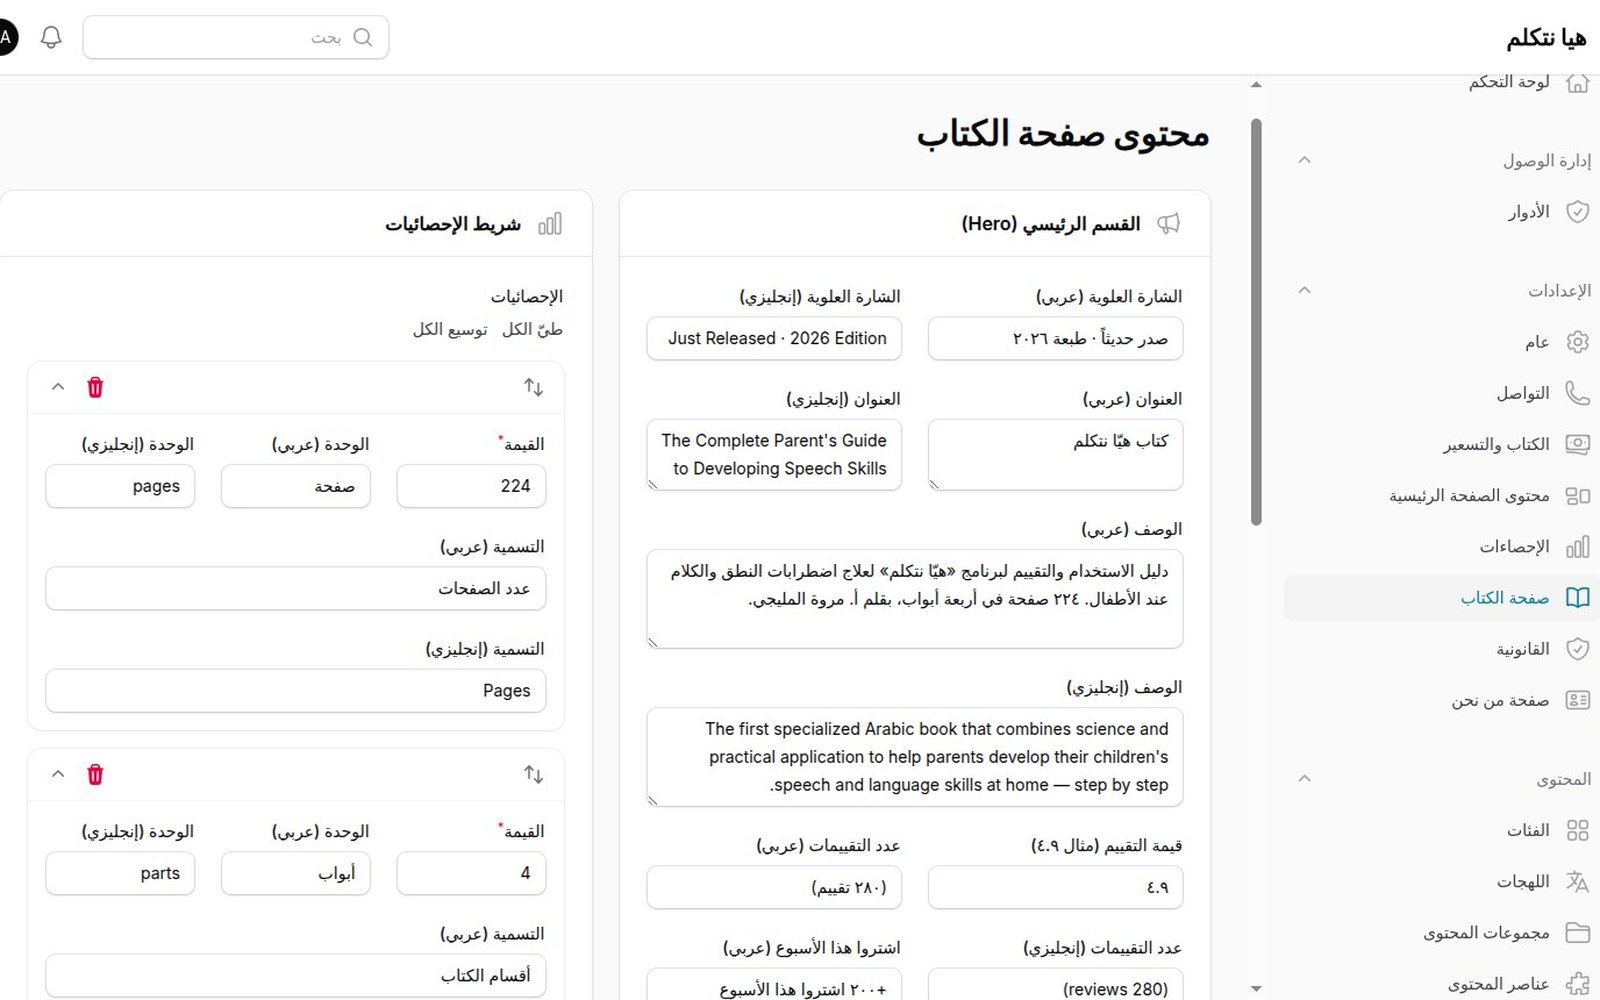Open the notifications bell
Screen dimensions: 1600x1000
51,38
